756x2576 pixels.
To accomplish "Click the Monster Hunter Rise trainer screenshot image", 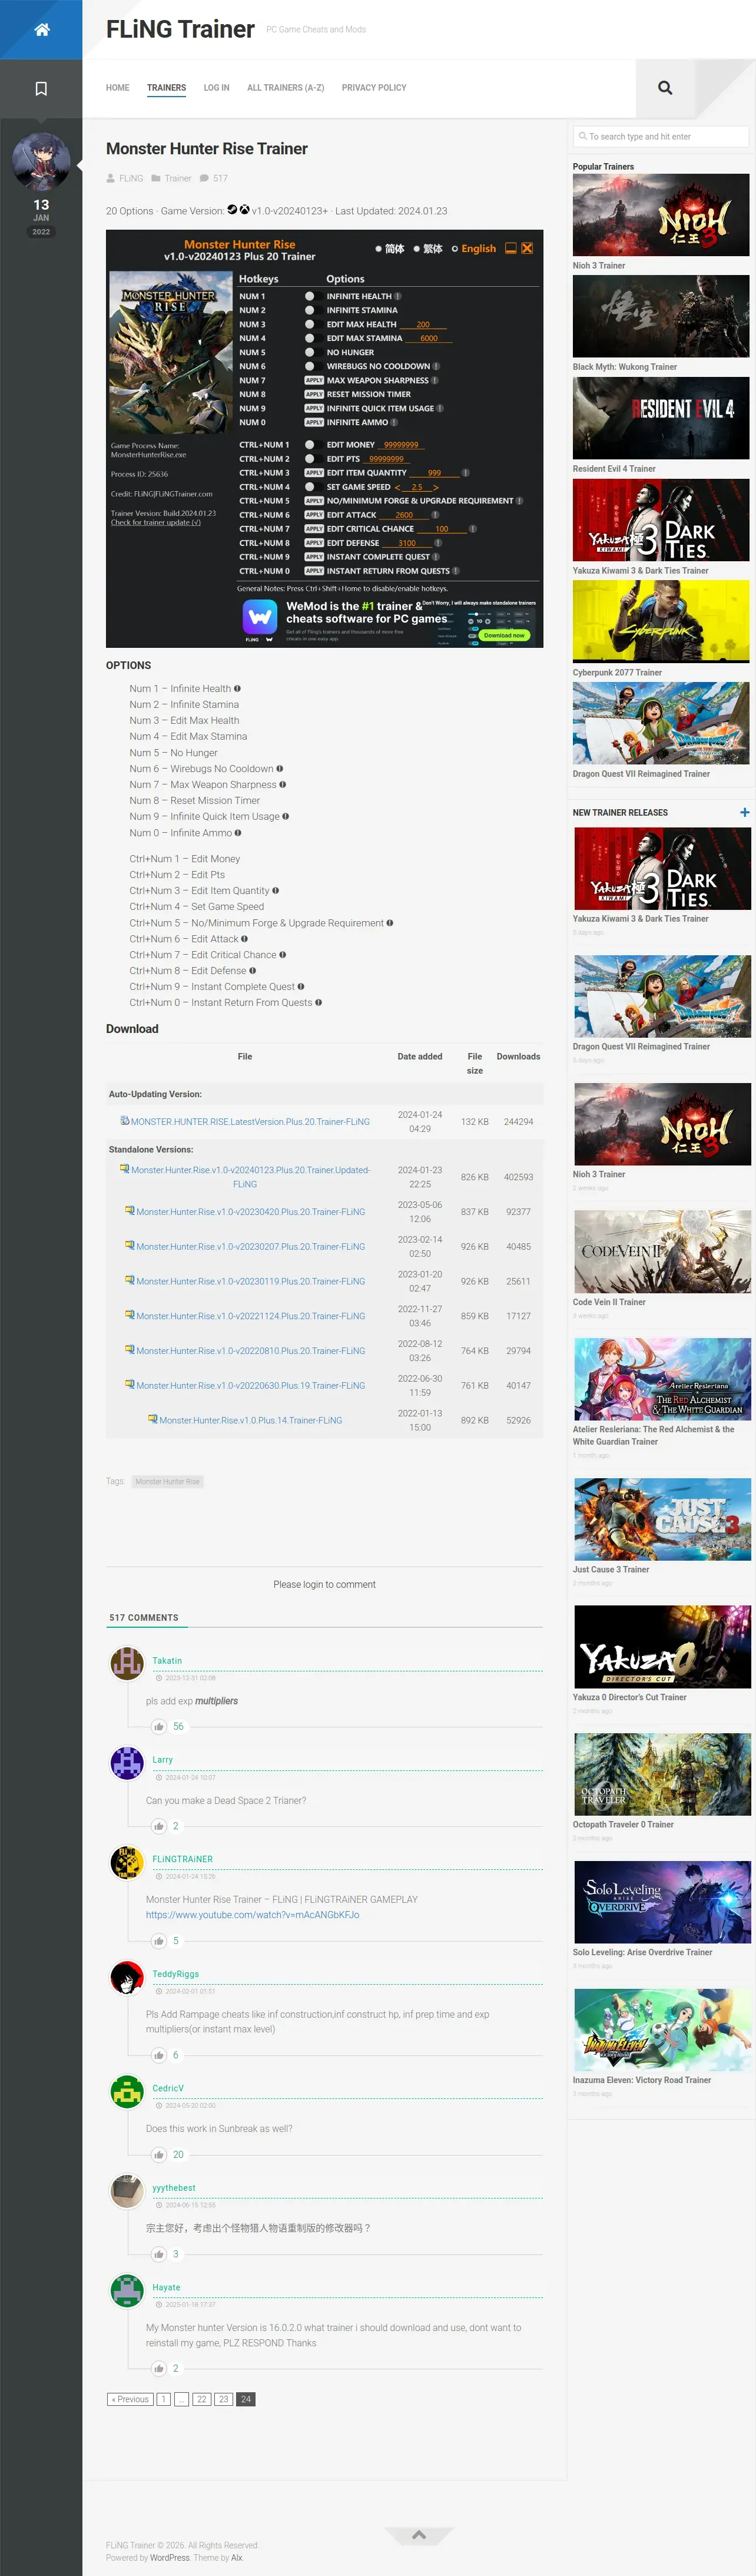I will pos(325,439).
